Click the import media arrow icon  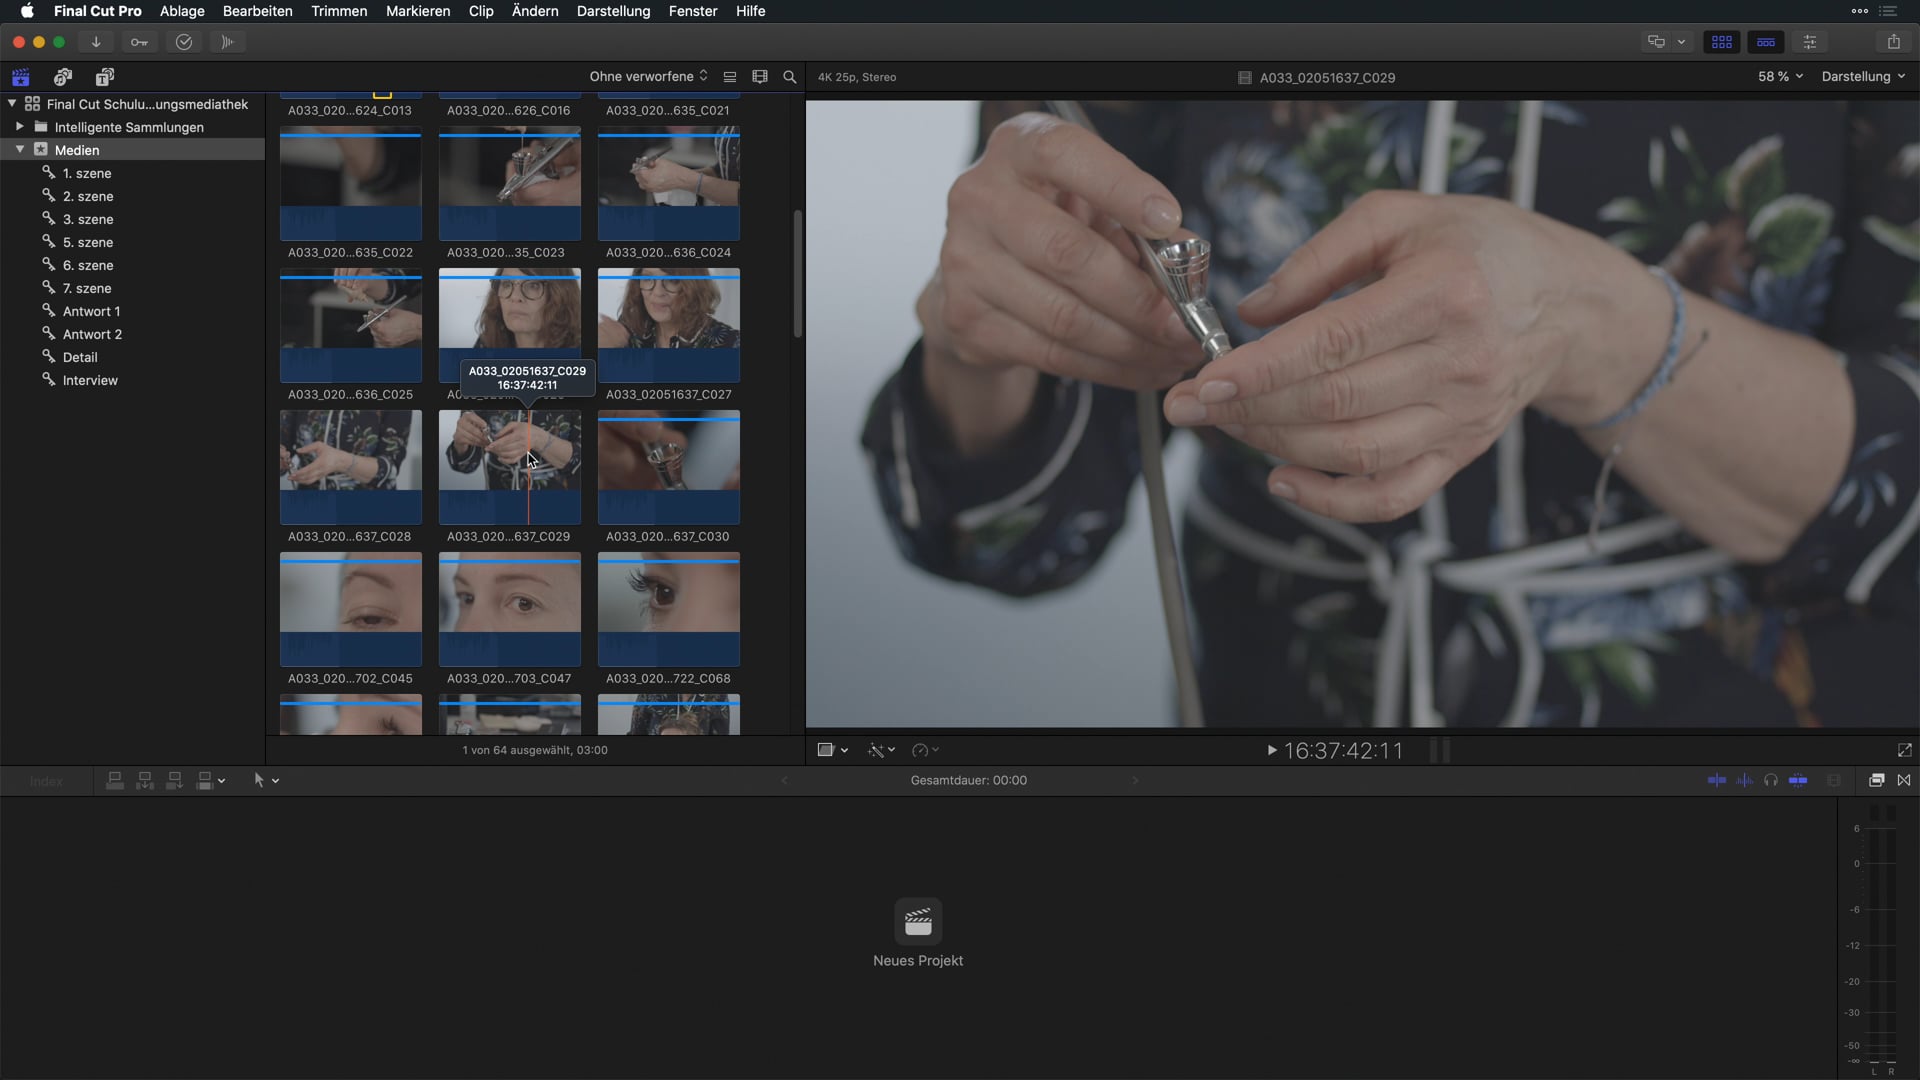point(96,42)
